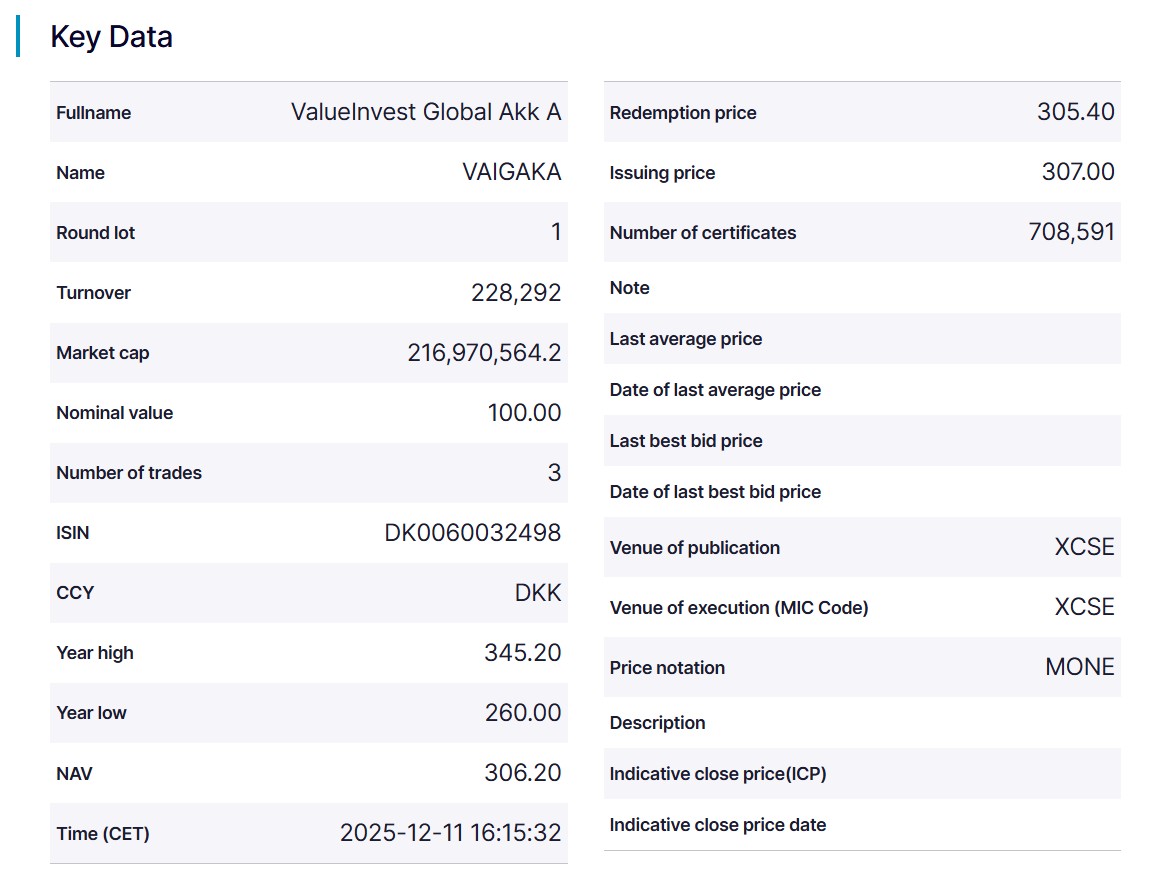This screenshot has height=873, width=1159.
Task: Click the Last best bid price label
Action: [x=685, y=441]
